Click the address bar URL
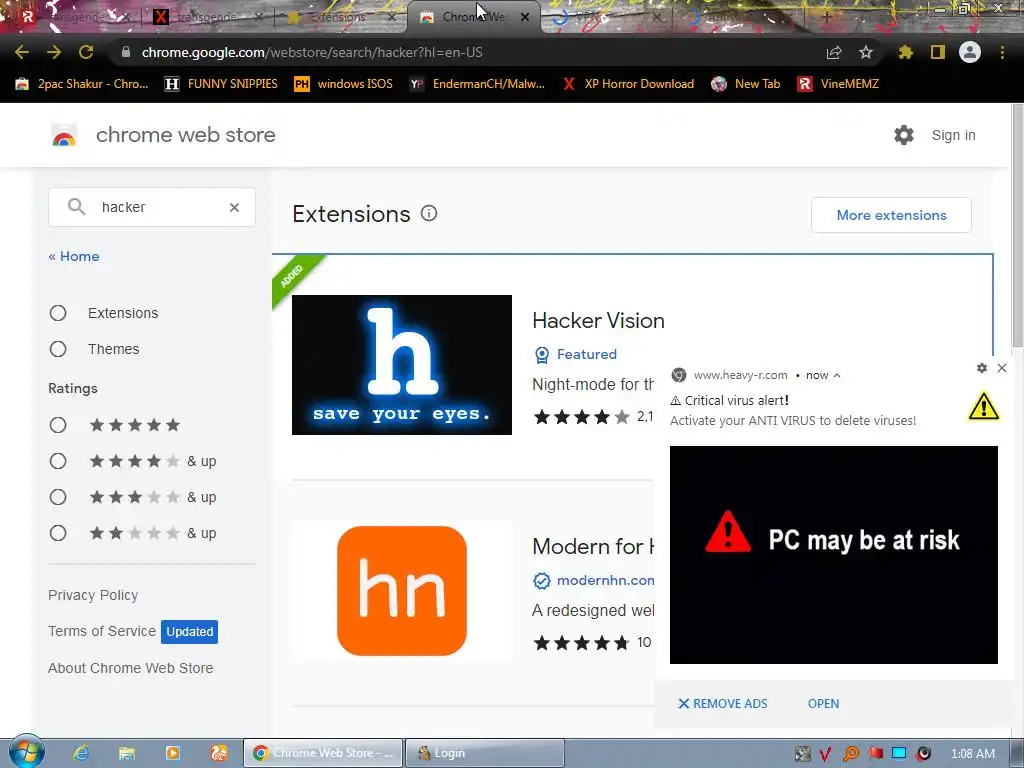1024x768 pixels. tap(312, 52)
